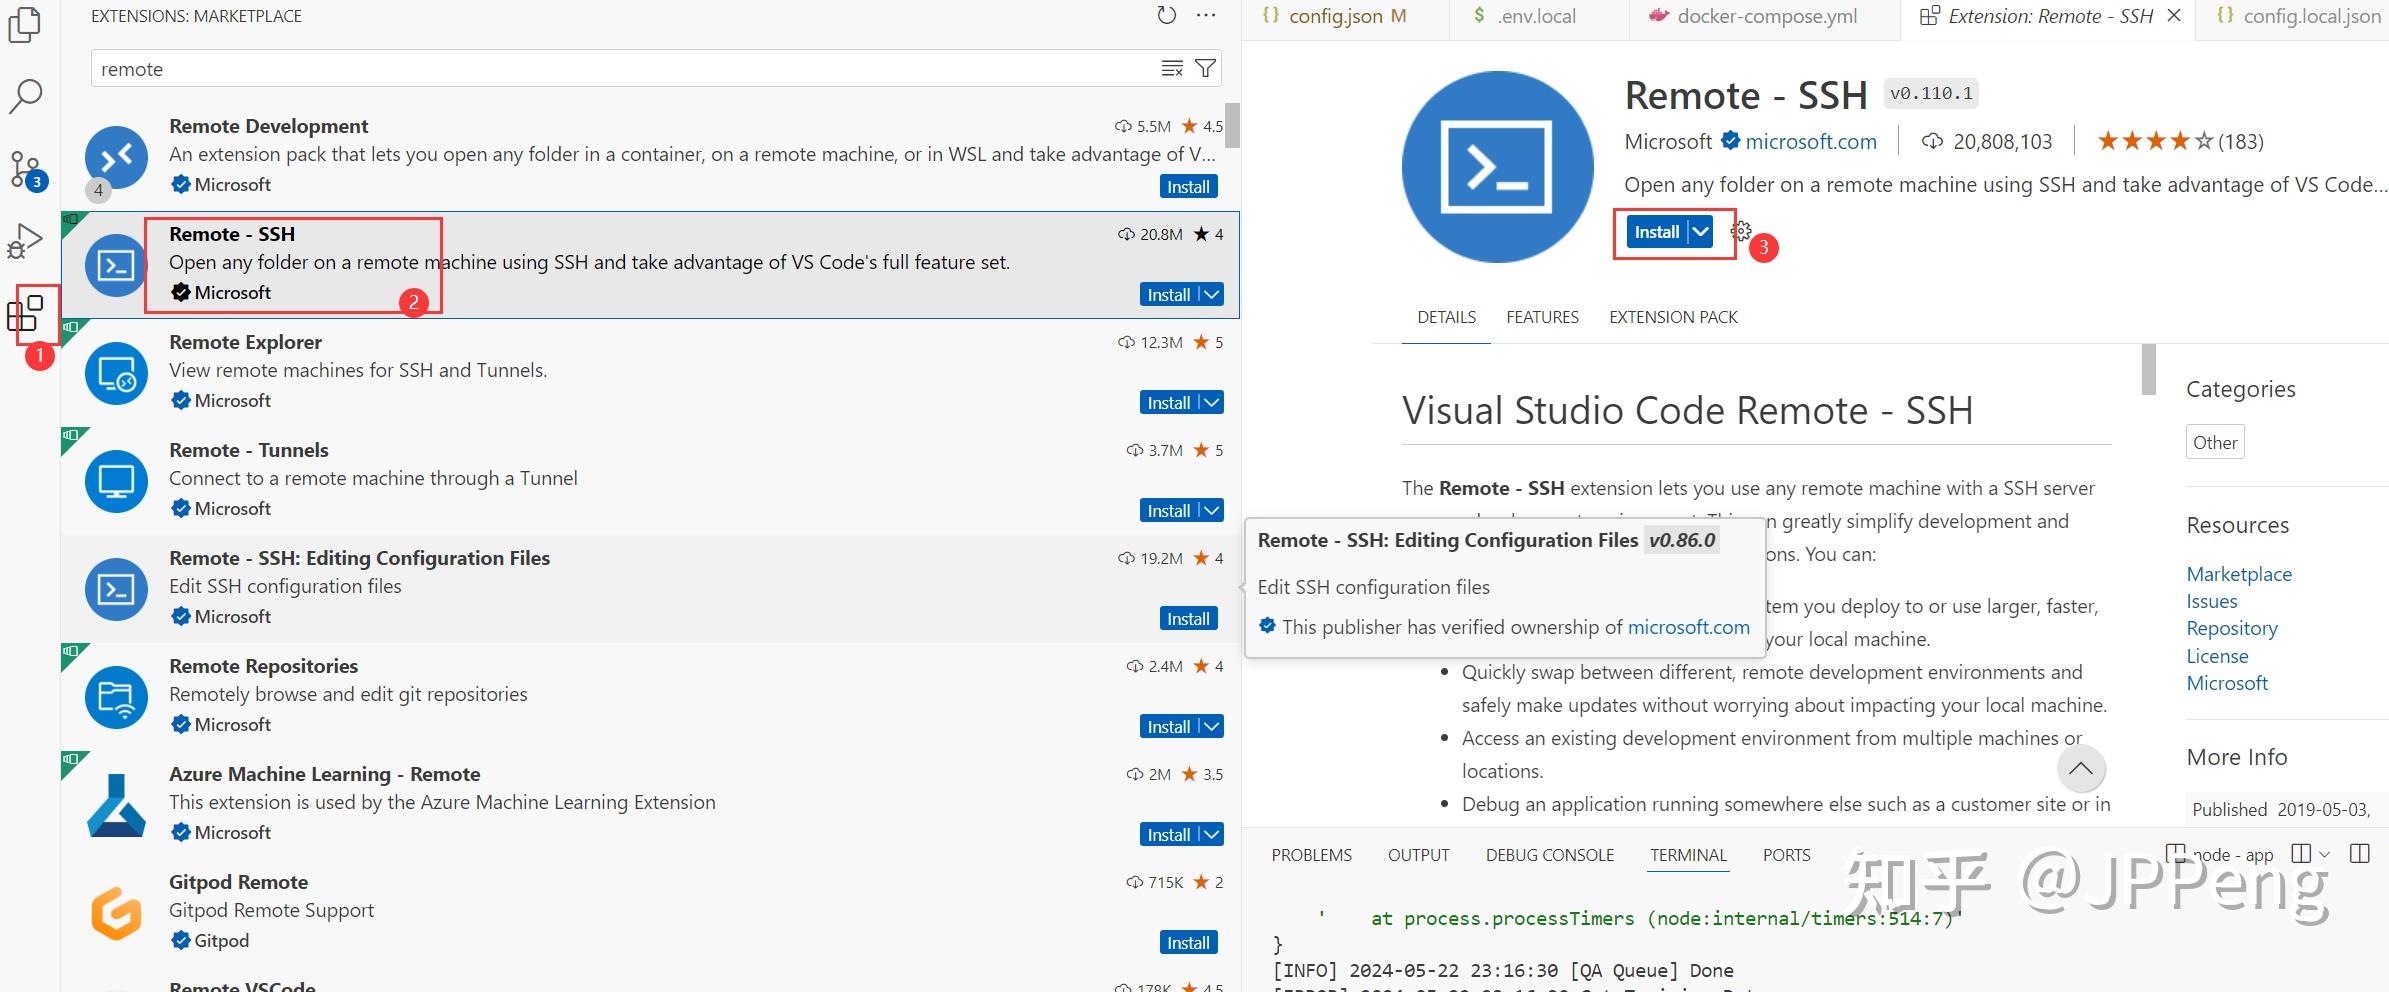Switch to the TERMINAL panel tab

click(1688, 855)
